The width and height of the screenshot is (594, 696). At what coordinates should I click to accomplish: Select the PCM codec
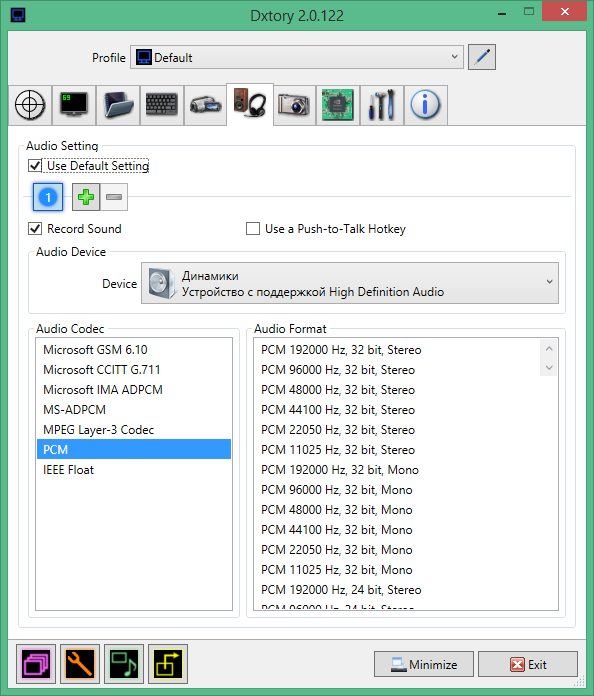click(x=134, y=449)
